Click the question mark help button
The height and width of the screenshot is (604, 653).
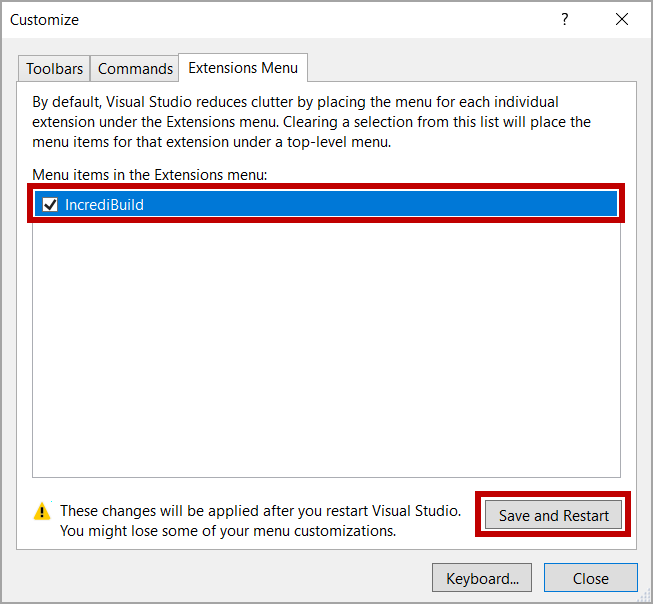point(565,20)
